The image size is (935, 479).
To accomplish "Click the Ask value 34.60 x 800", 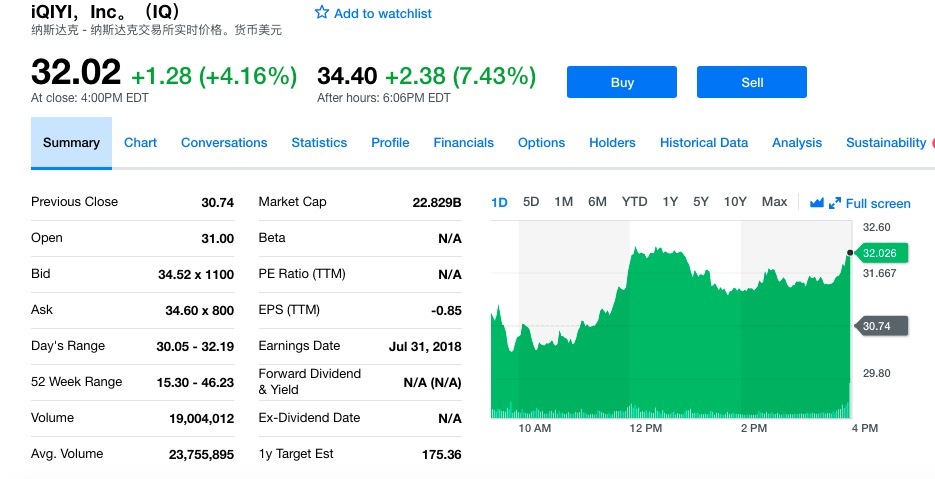I will point(200,310).
